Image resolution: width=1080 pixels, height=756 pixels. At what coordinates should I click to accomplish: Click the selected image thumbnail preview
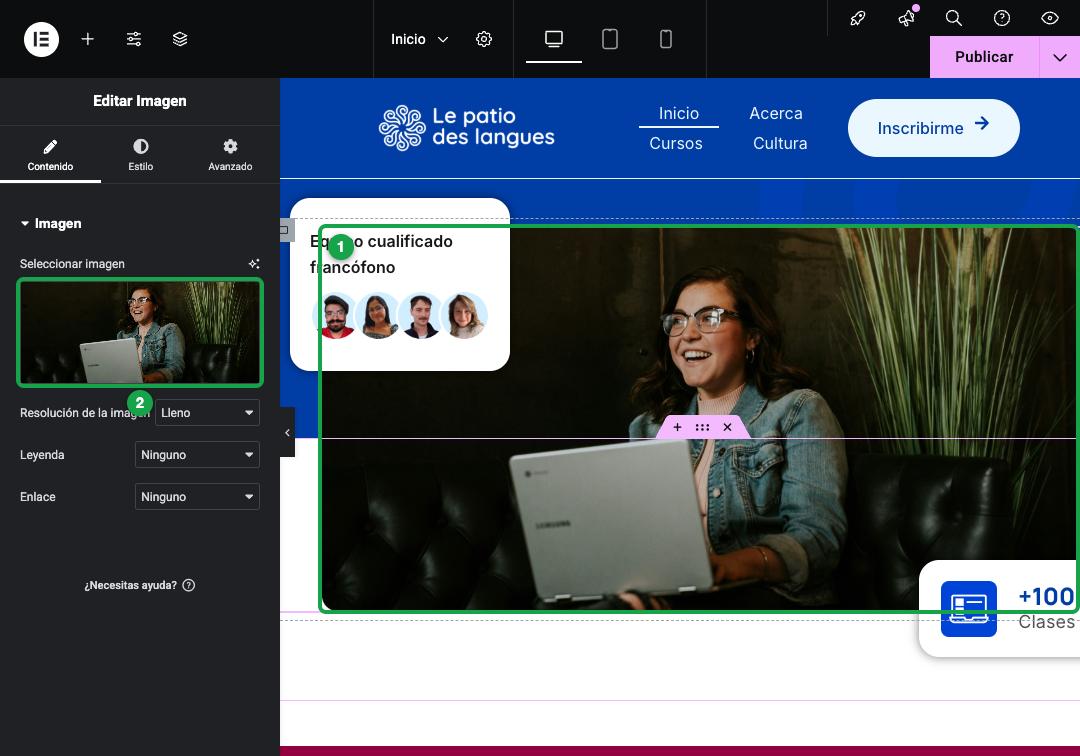[x=140, y=332]
